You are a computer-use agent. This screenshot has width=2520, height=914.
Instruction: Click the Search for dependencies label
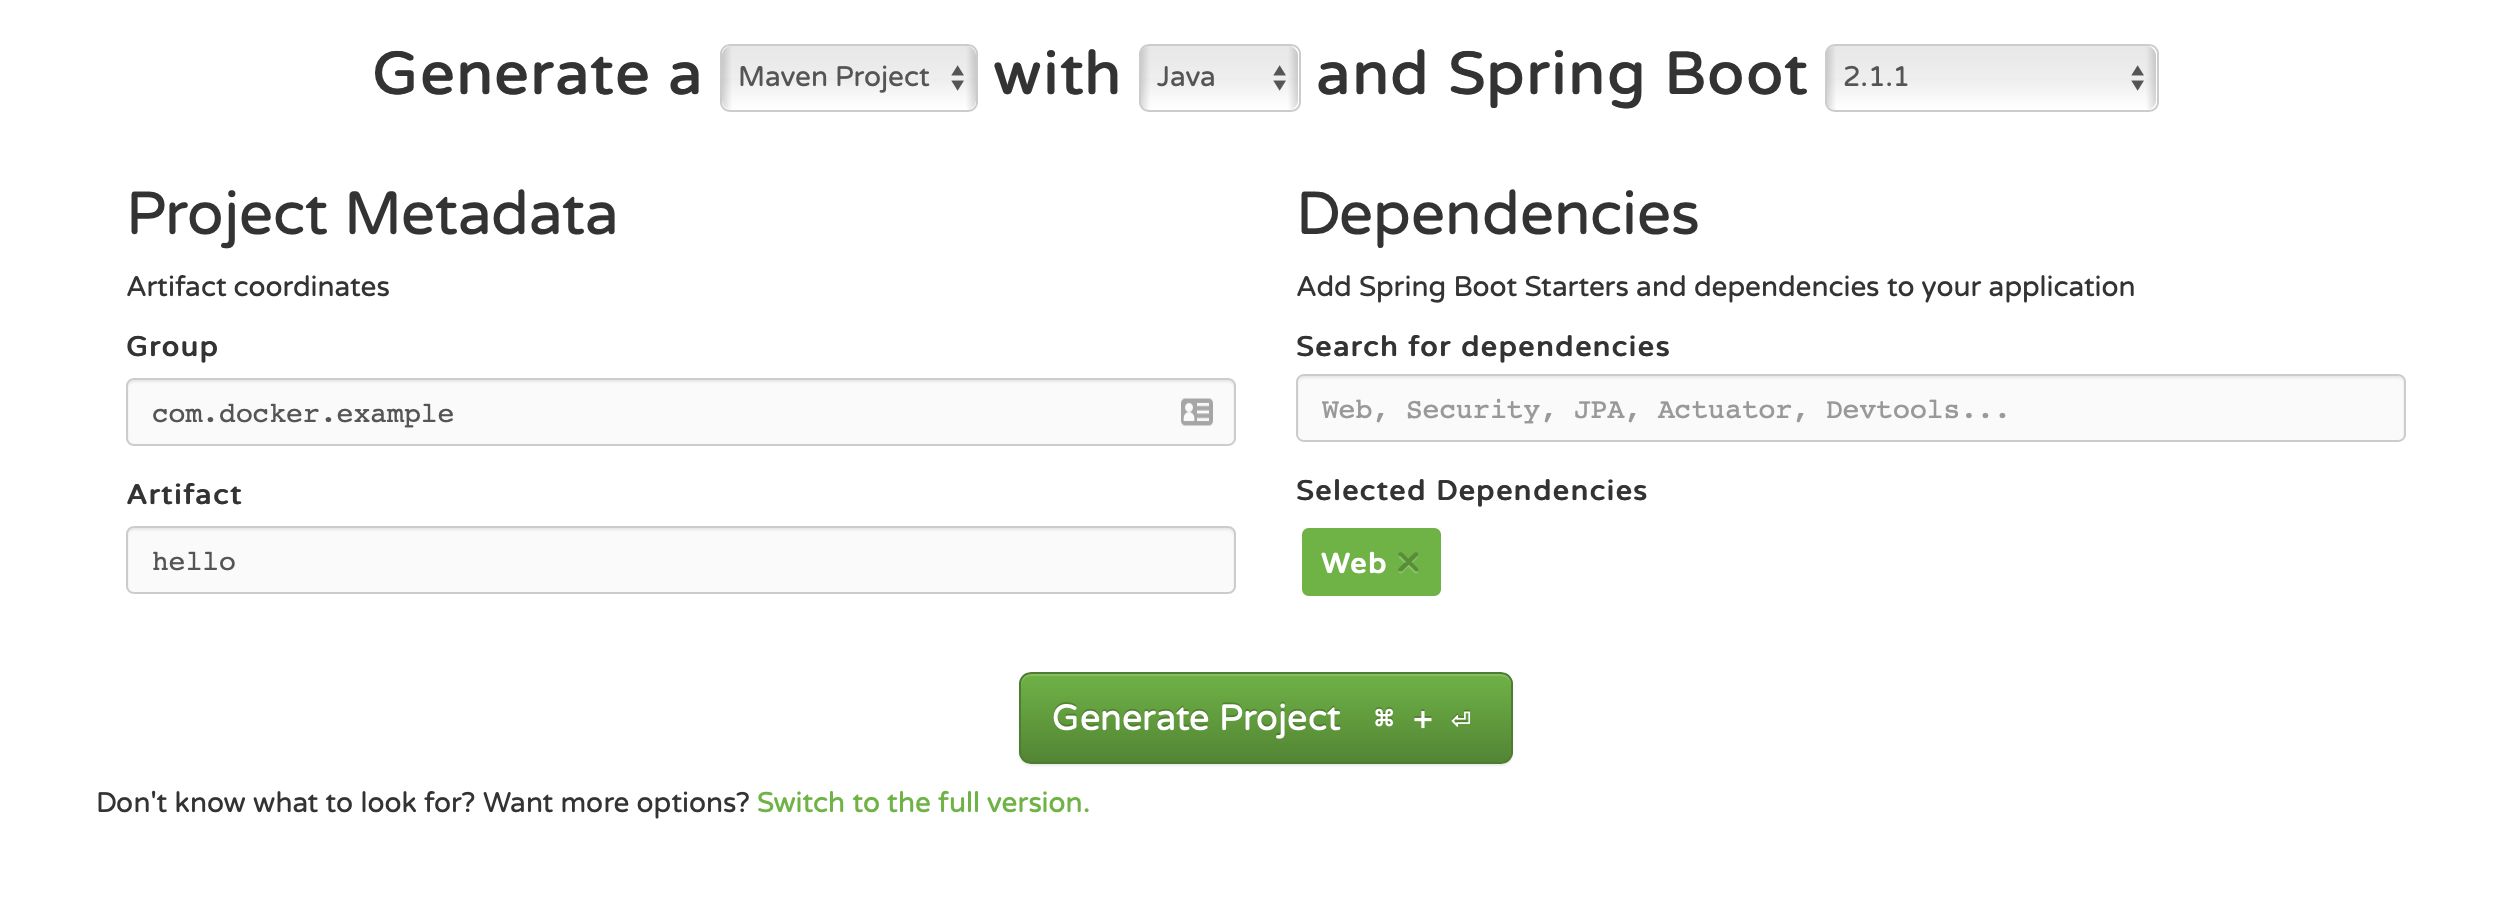point(1482,346)
